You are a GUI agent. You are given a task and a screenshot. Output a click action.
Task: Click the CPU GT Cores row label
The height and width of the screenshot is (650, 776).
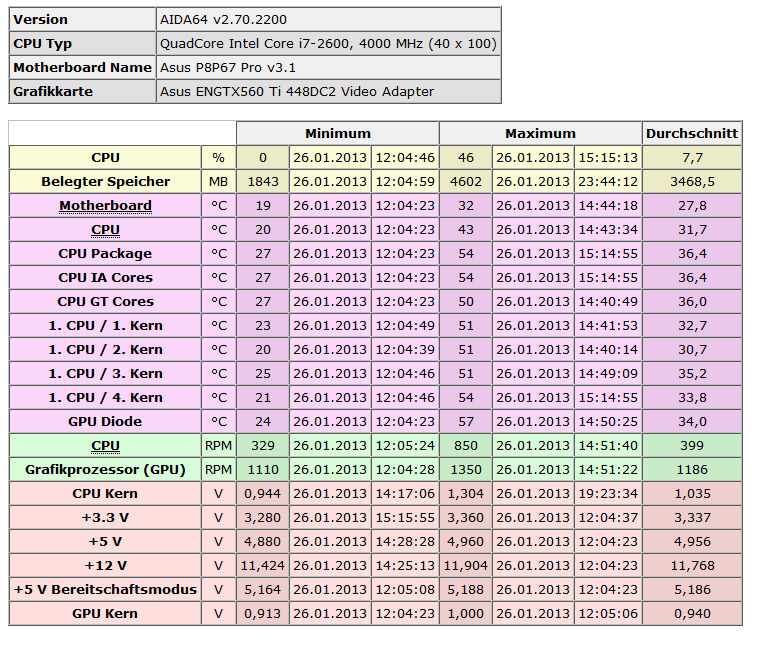tap(105, 301)
